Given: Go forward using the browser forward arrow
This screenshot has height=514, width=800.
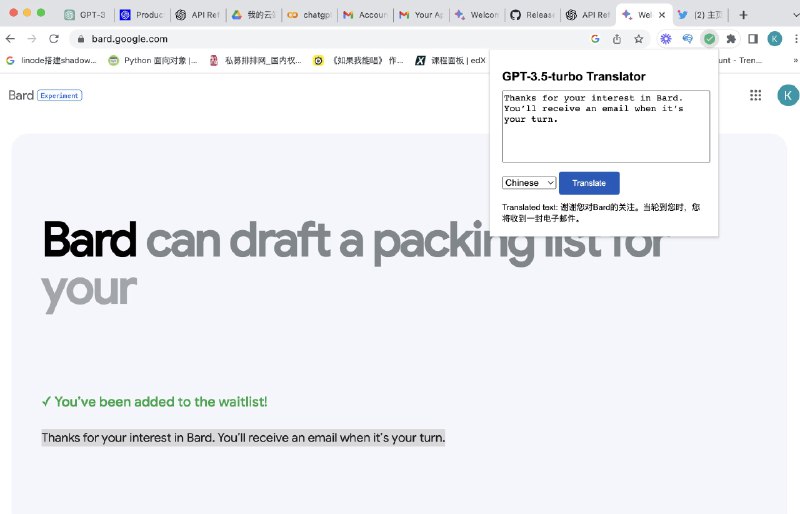Looking at the screenshot, I should (x=32, y=39).
